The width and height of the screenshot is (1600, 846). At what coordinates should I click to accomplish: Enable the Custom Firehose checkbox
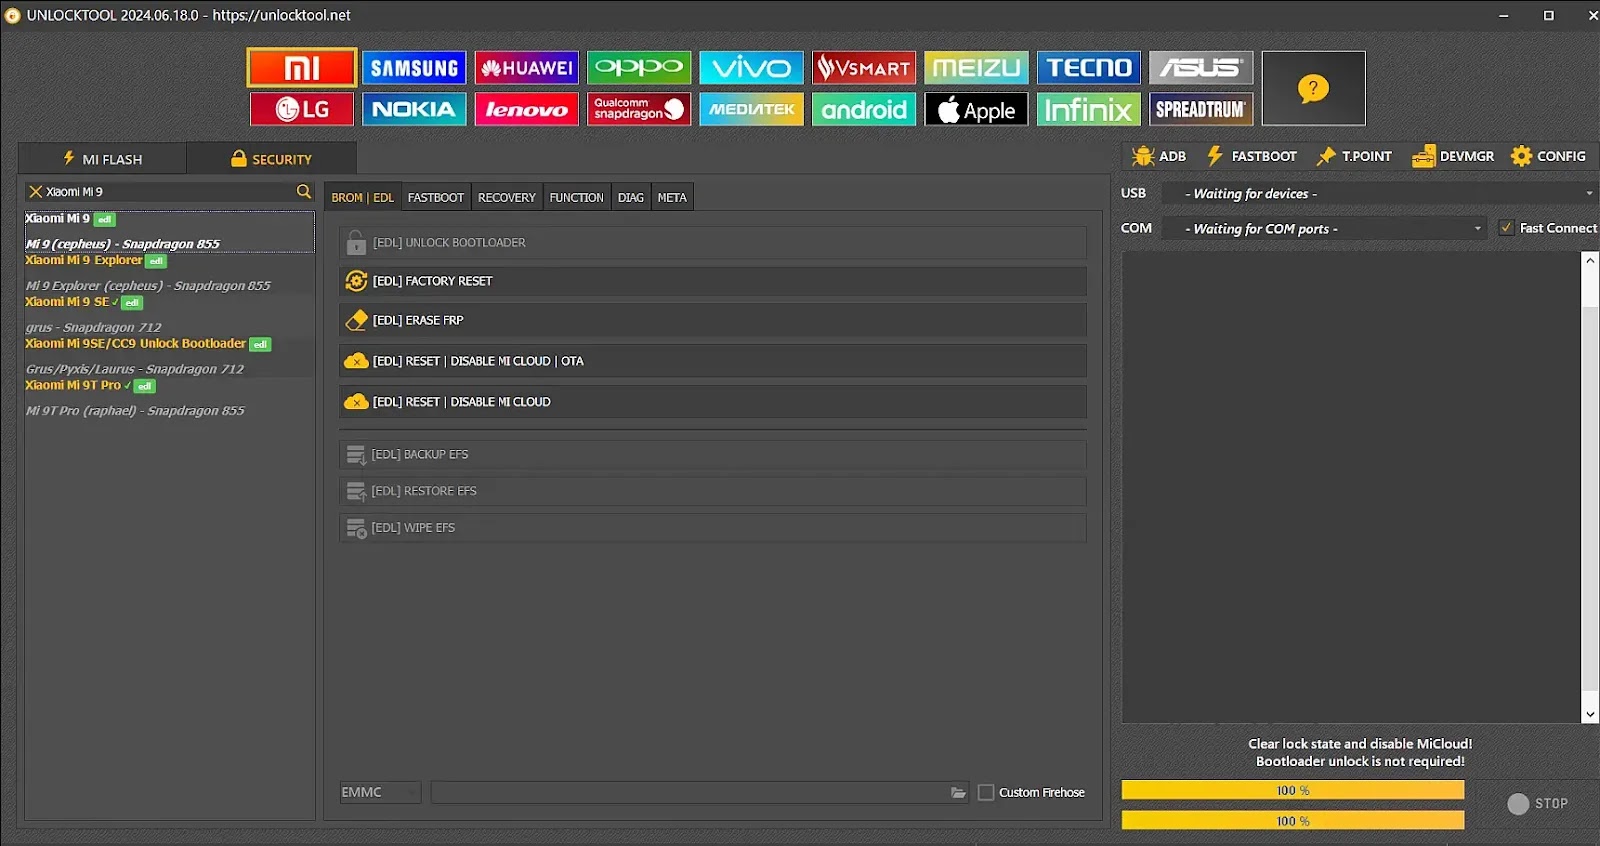(986, 792)
